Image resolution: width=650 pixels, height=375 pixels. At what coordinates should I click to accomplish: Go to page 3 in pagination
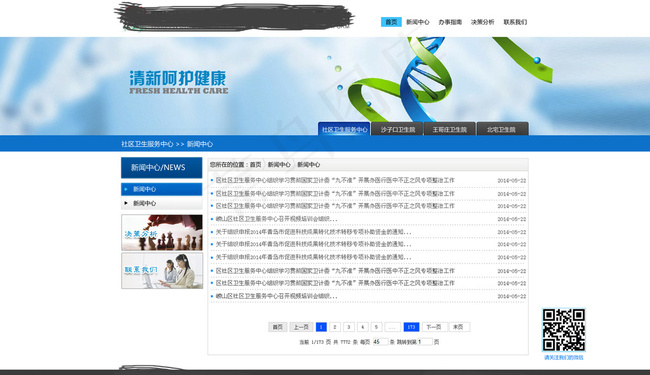point(349,327)
